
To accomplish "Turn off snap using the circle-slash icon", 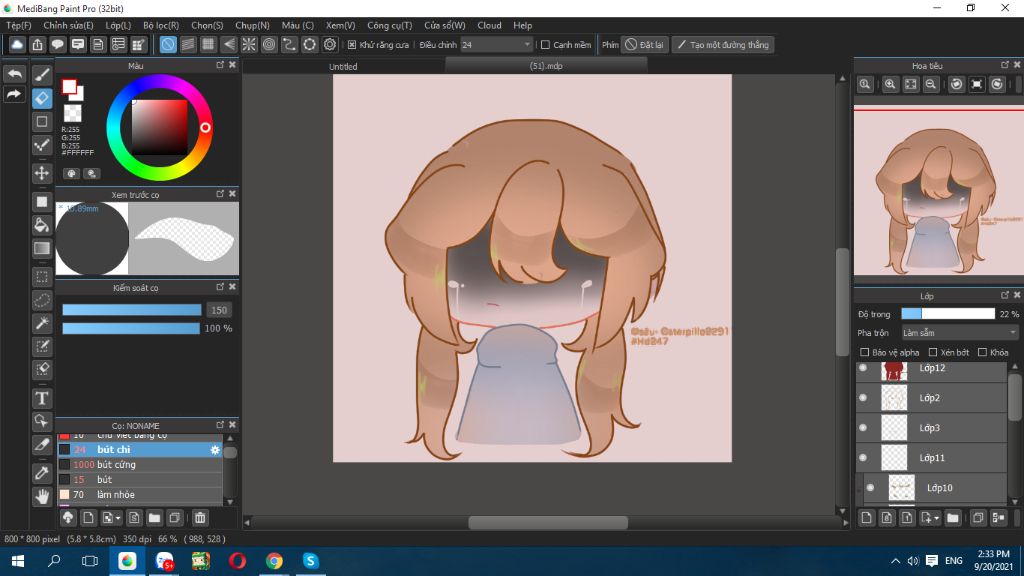I will tap(168, 44).
